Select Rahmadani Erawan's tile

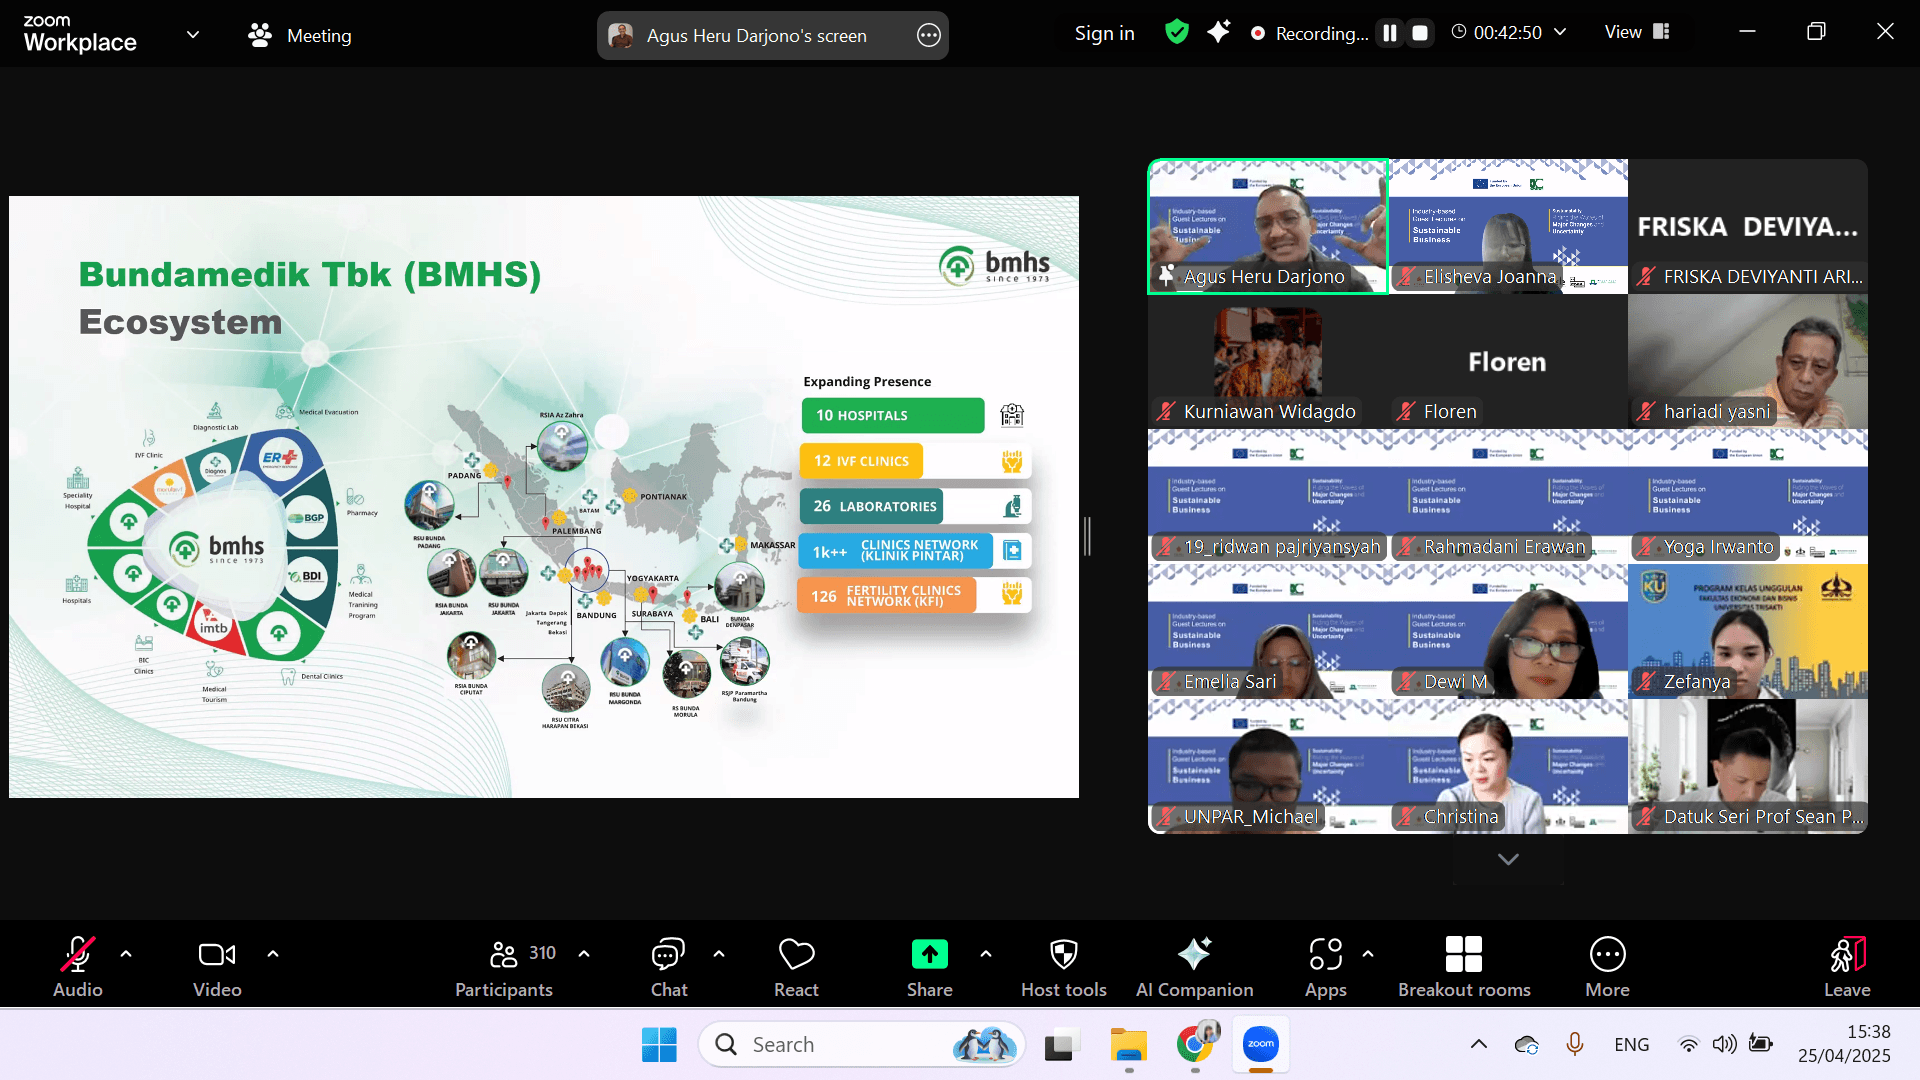point(1508,497)
